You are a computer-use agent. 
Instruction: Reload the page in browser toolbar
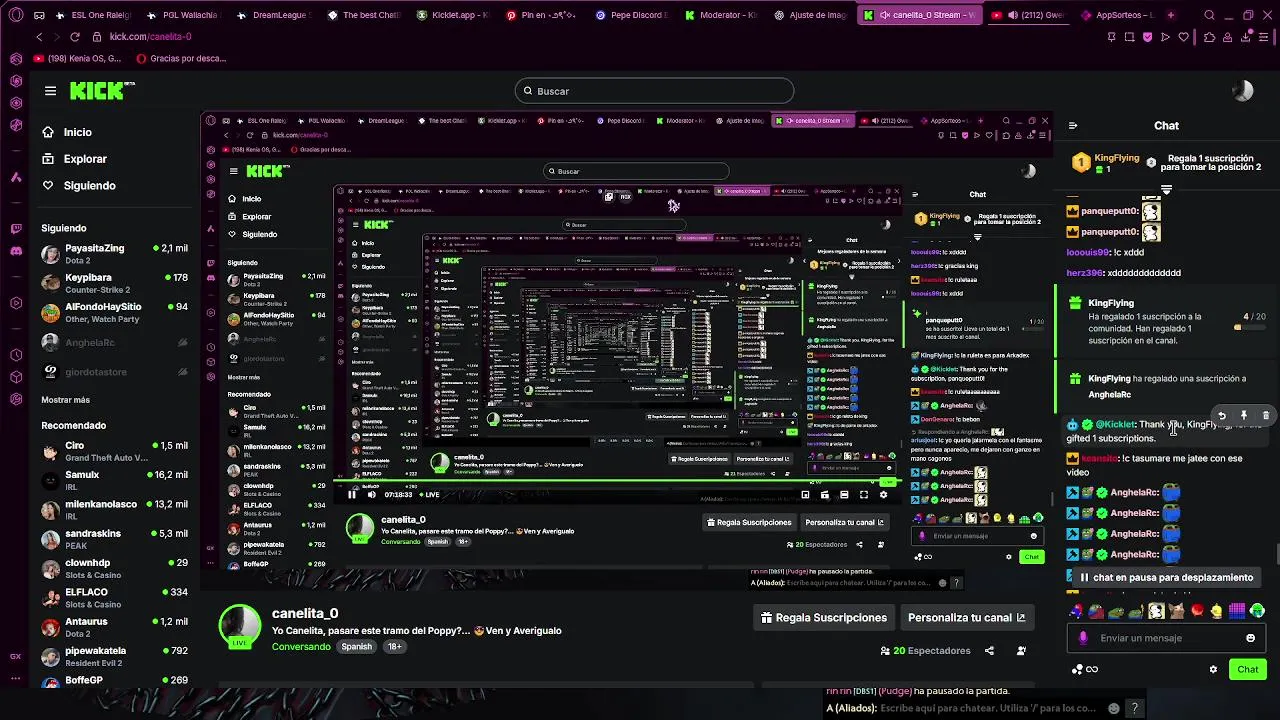75,37
